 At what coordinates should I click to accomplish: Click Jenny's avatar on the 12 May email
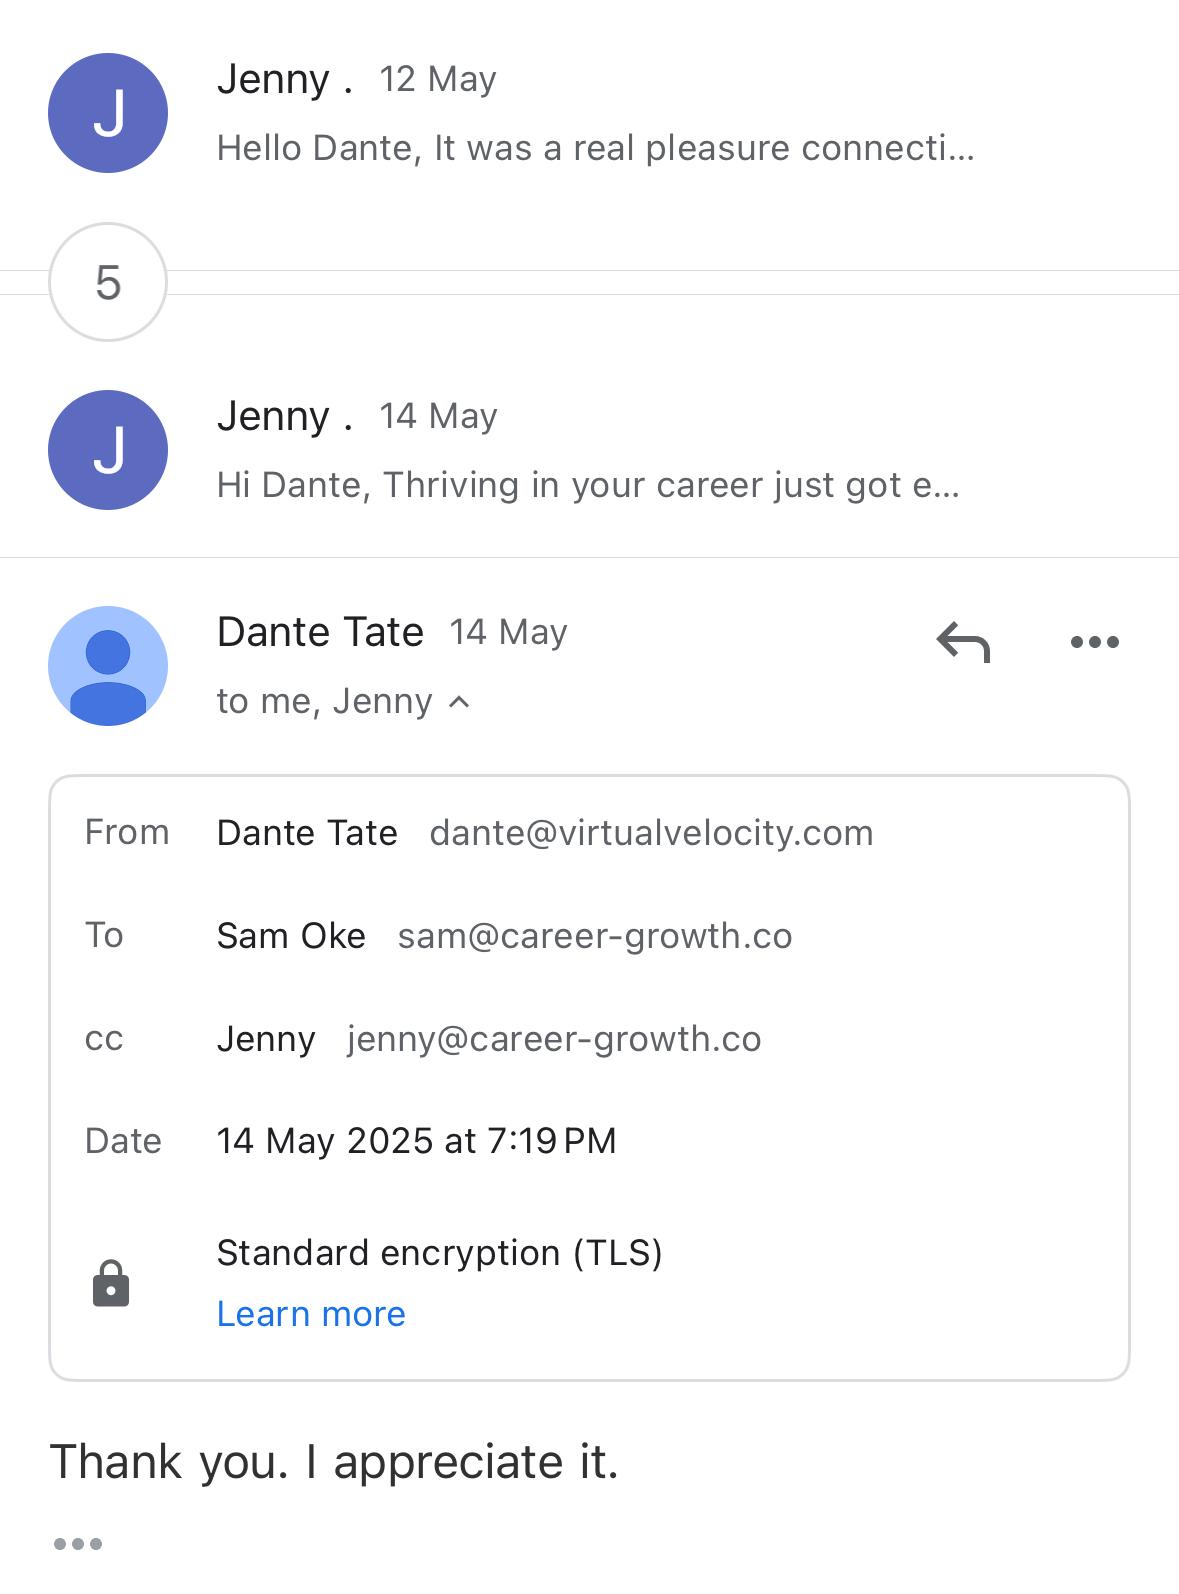(108, 113)
